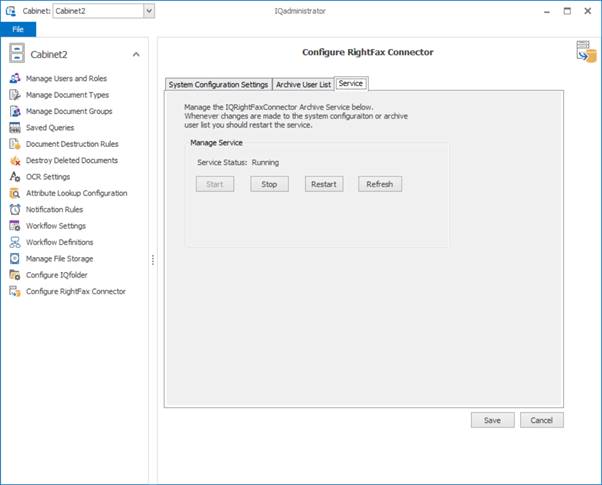Open the File menu
The image size is (602, 485).
(18, 29)
